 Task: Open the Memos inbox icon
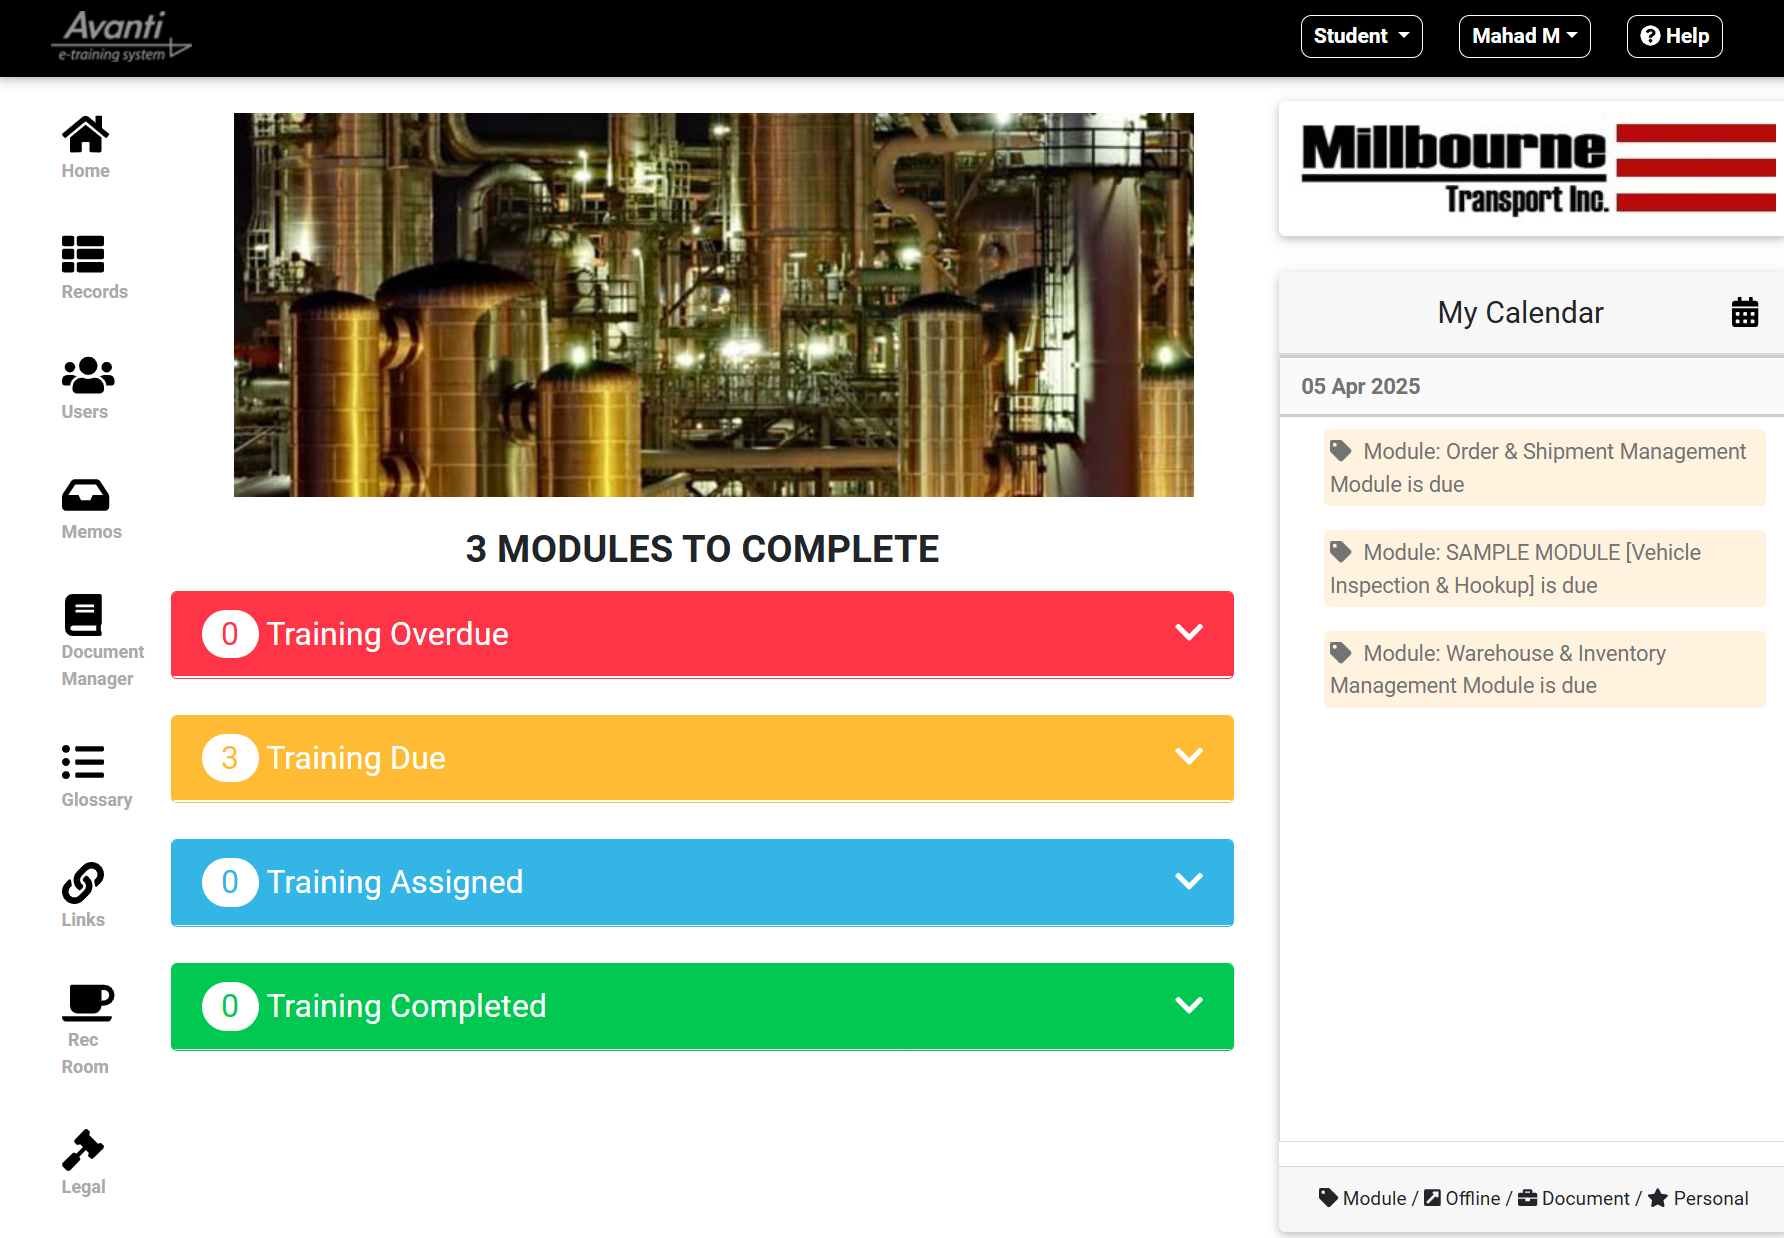pos(85,495)
